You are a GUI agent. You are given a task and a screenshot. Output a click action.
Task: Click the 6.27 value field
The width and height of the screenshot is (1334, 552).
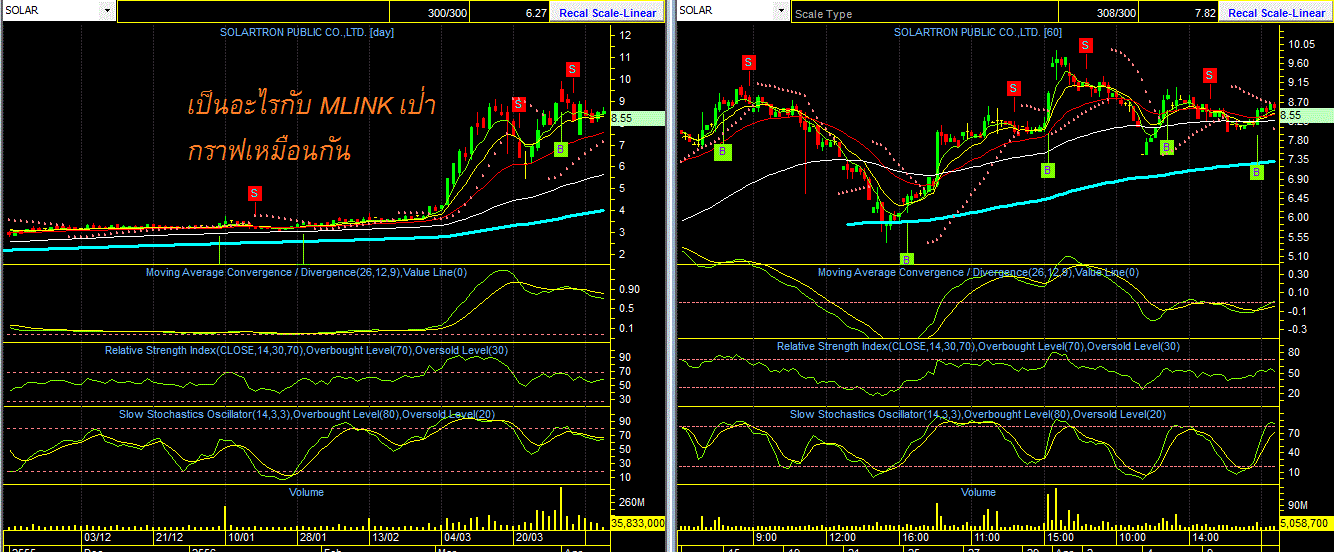[510, 12]
